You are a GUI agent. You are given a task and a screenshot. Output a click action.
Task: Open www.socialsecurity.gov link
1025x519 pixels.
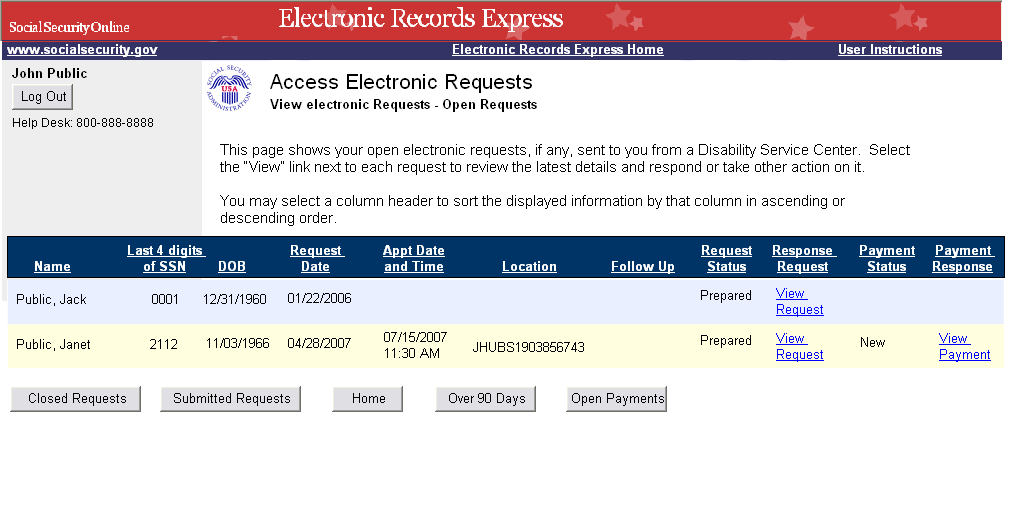[x=82, y=50]
